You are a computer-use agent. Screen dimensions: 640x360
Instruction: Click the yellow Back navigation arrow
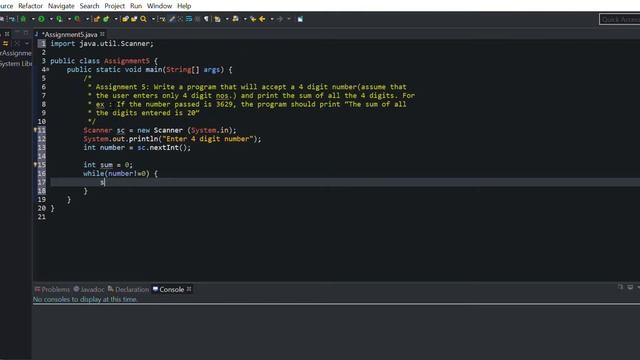click(x=262, y=19)
